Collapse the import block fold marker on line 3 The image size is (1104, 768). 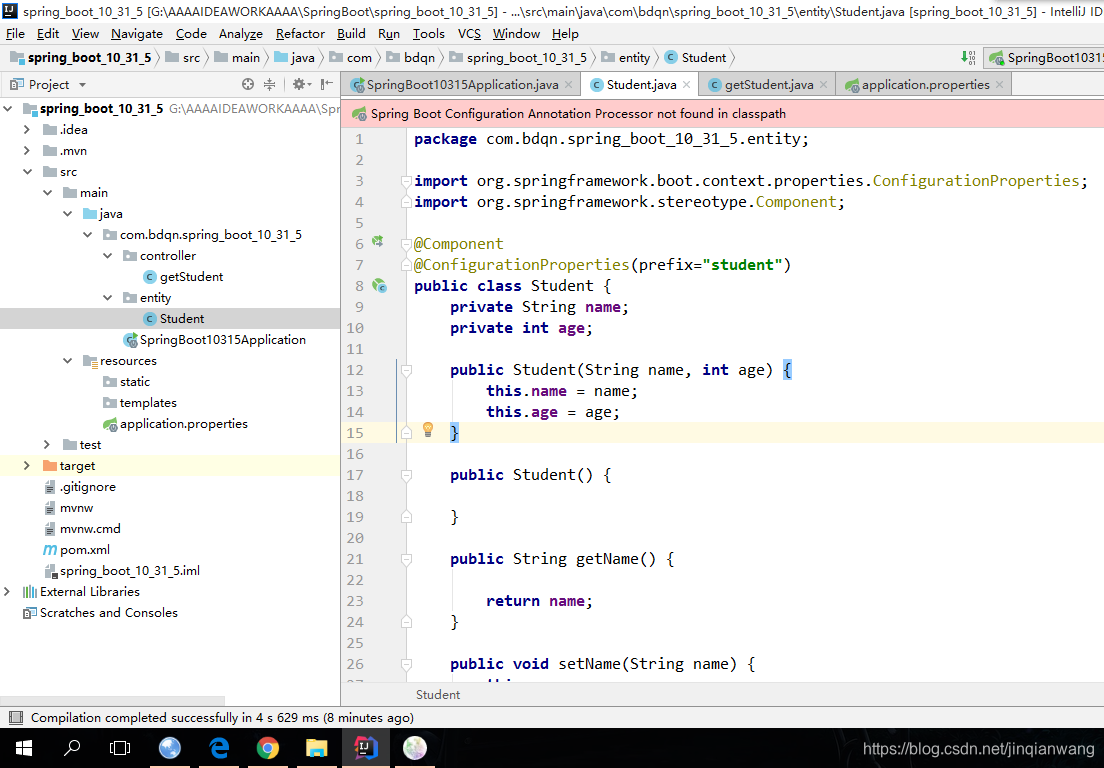[406, 182]
